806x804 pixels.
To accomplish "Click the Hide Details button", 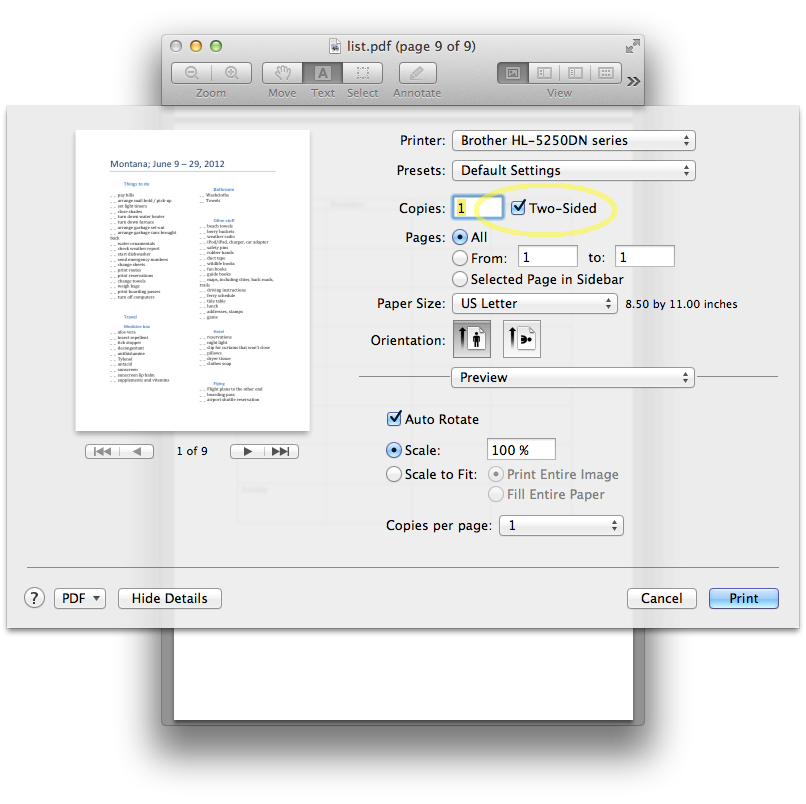I will 170,598.
